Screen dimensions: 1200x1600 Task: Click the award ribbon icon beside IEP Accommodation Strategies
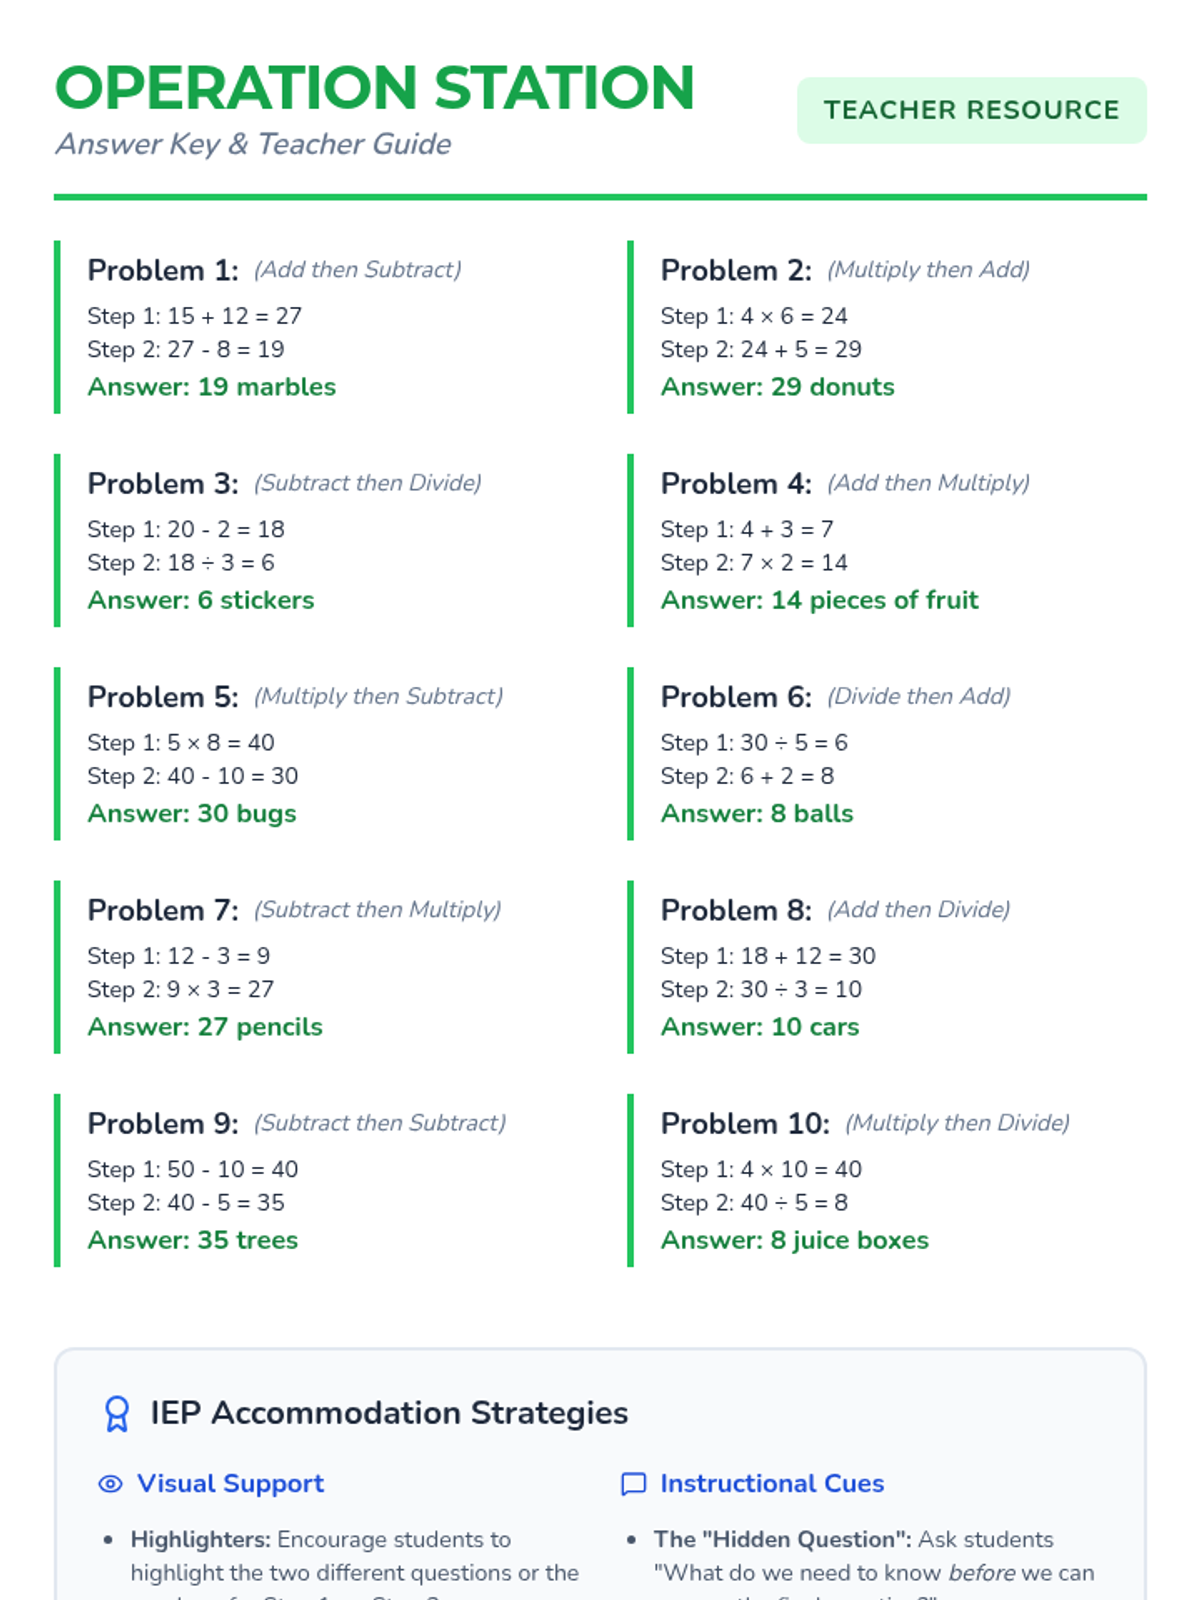117,1413
